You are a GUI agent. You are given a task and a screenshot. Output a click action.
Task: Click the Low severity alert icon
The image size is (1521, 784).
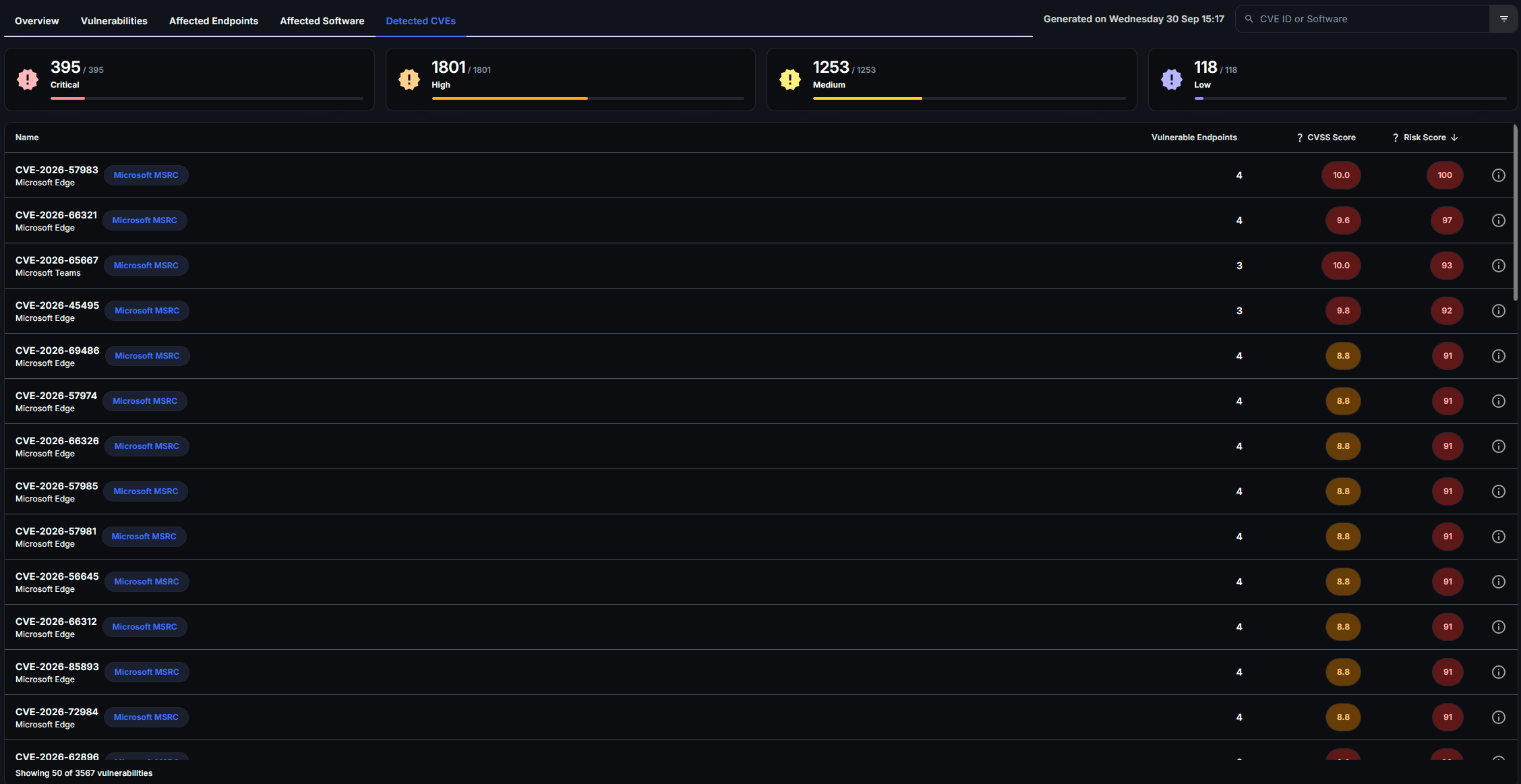coord(1172,79)
